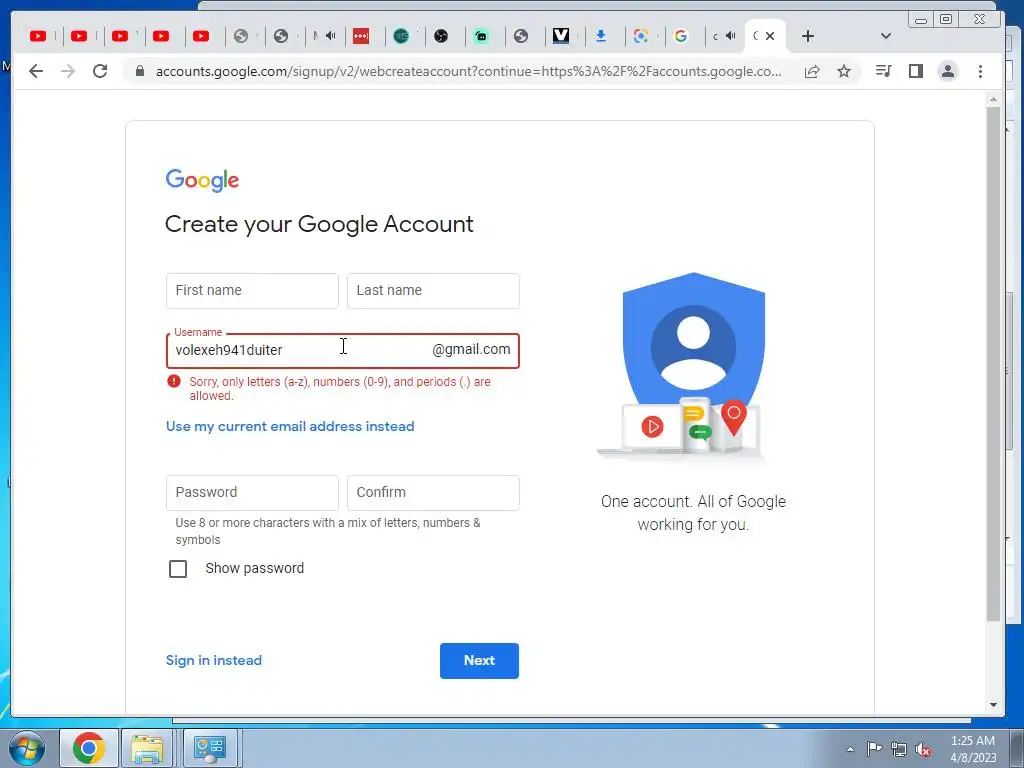Share this page using the share icon
Viewport: 1024px width, 768px height.
[812, 71]
